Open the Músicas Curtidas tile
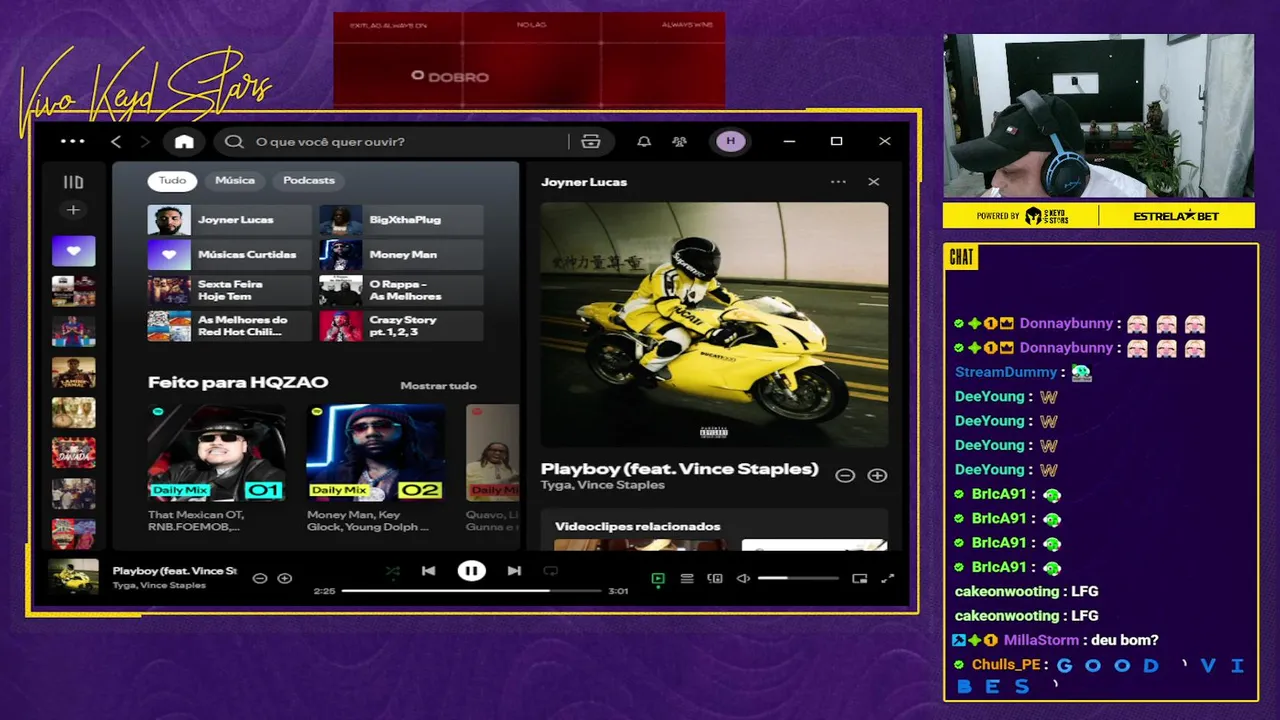Screen dimensions: 1280x720 230,255
